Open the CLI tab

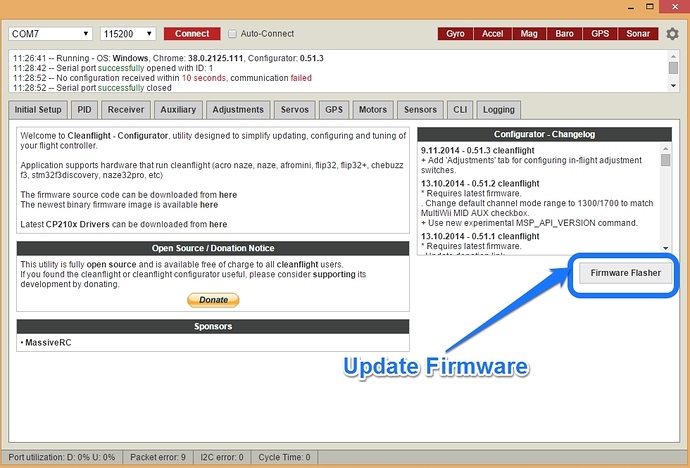460,110
